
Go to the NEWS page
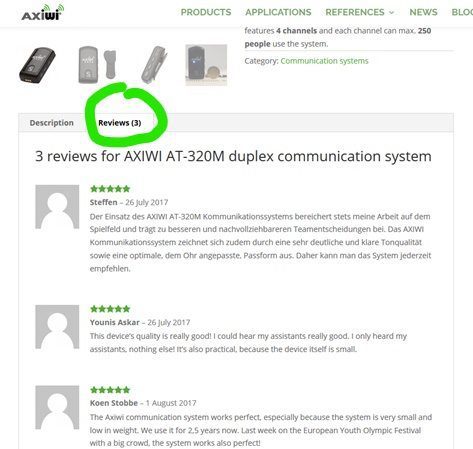(x=423, y=12)
